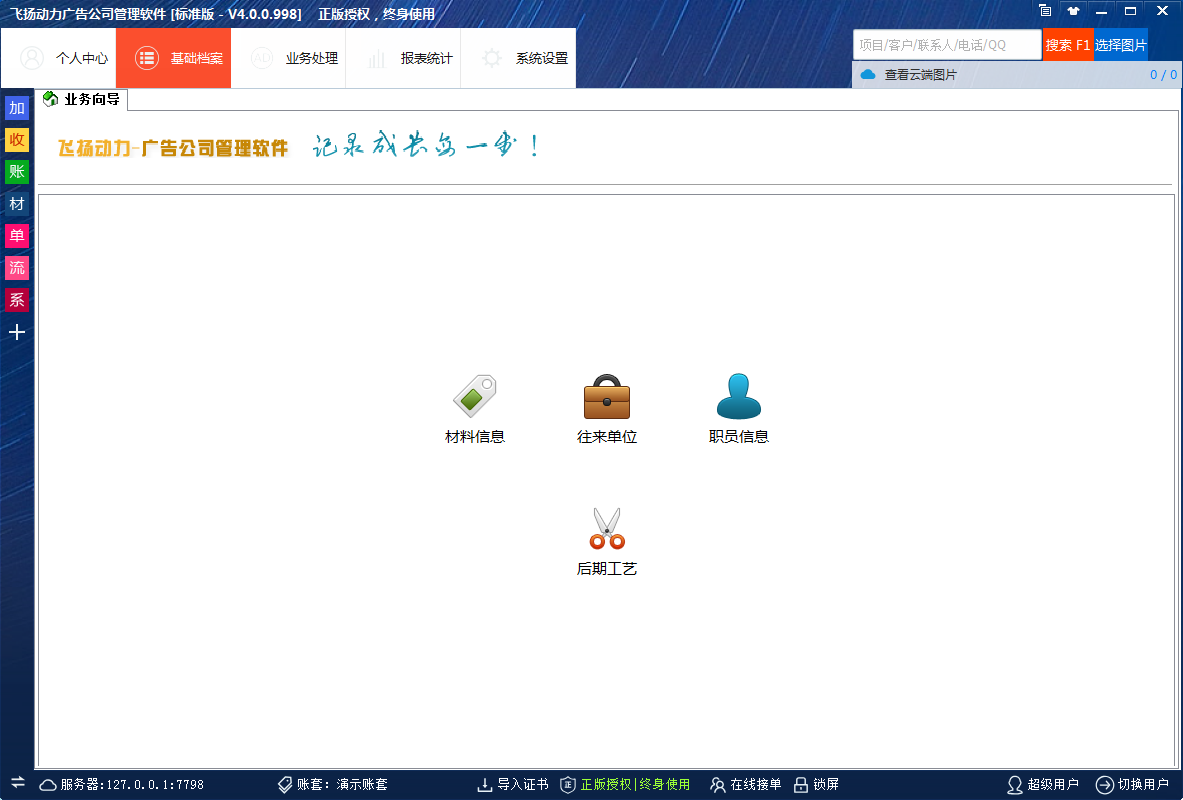Open the 后期工艺 scissors icon

tap(607, 530)
